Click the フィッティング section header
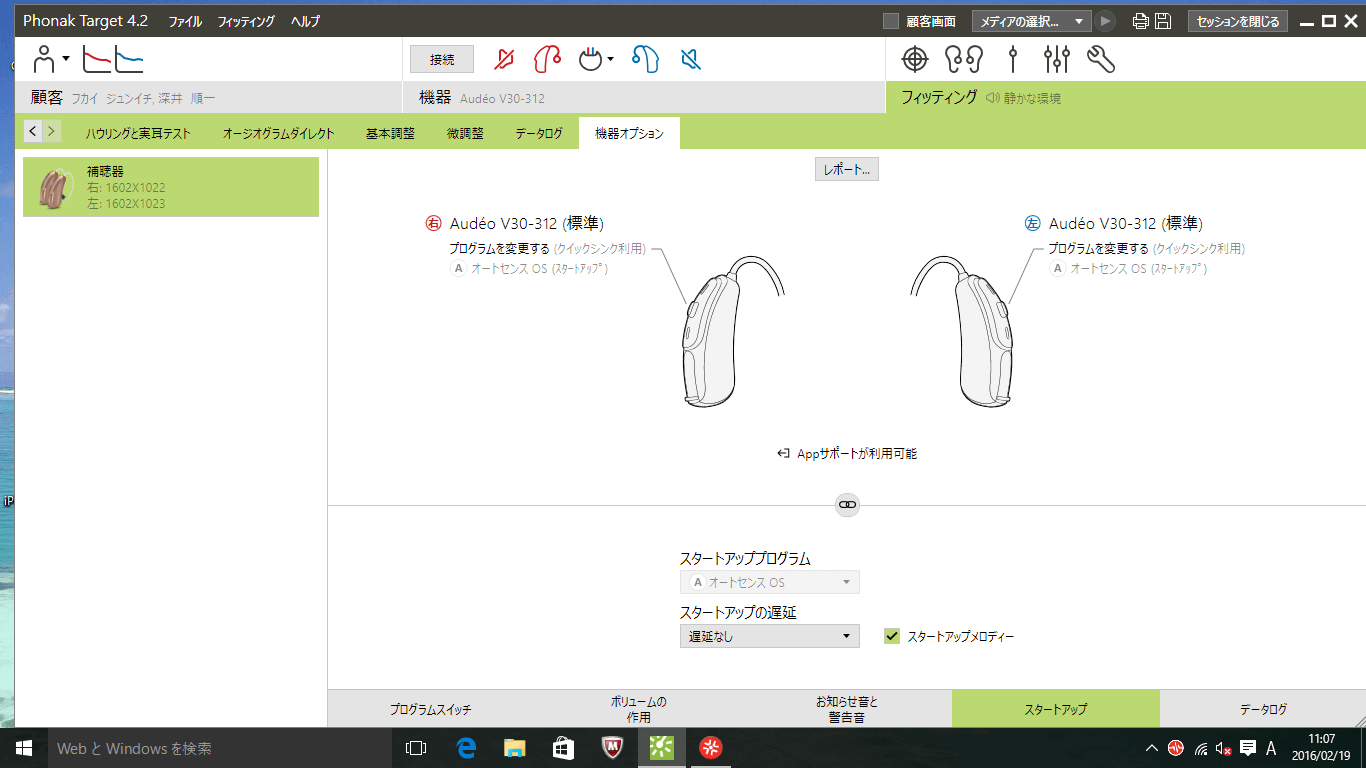The width and height of the screenshot is (1366, 768). 1126,97
